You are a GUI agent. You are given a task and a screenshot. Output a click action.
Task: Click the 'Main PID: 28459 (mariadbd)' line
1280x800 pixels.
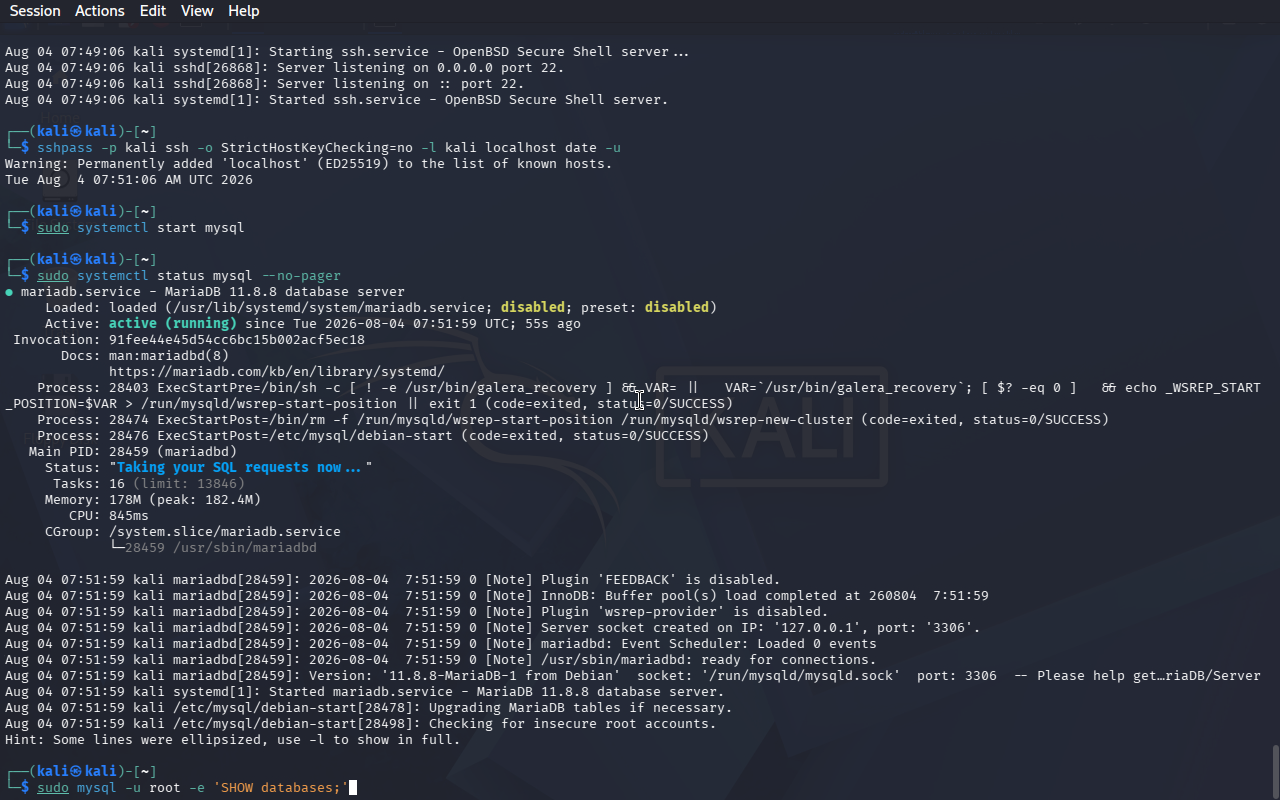pyautogui.click(x=133, y=451)
